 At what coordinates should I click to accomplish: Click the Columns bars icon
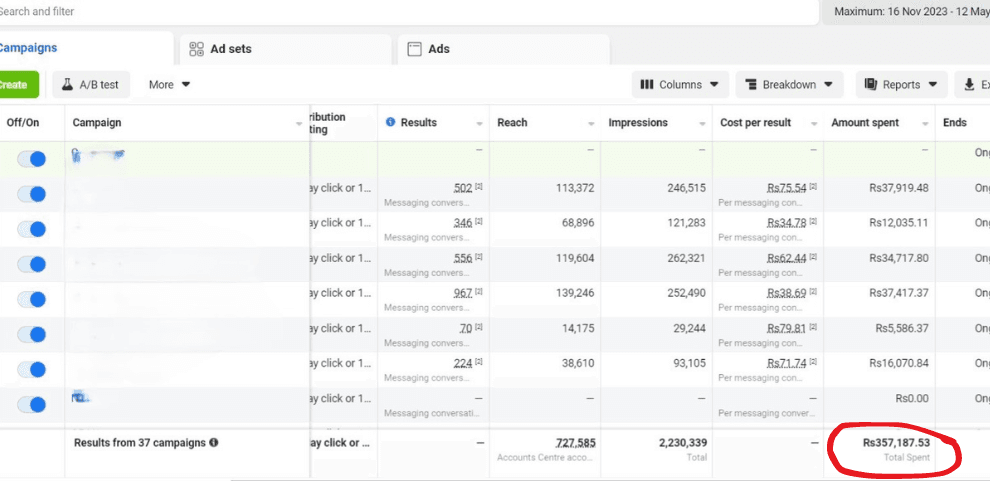pyautogui.click(x=647, y=85)
